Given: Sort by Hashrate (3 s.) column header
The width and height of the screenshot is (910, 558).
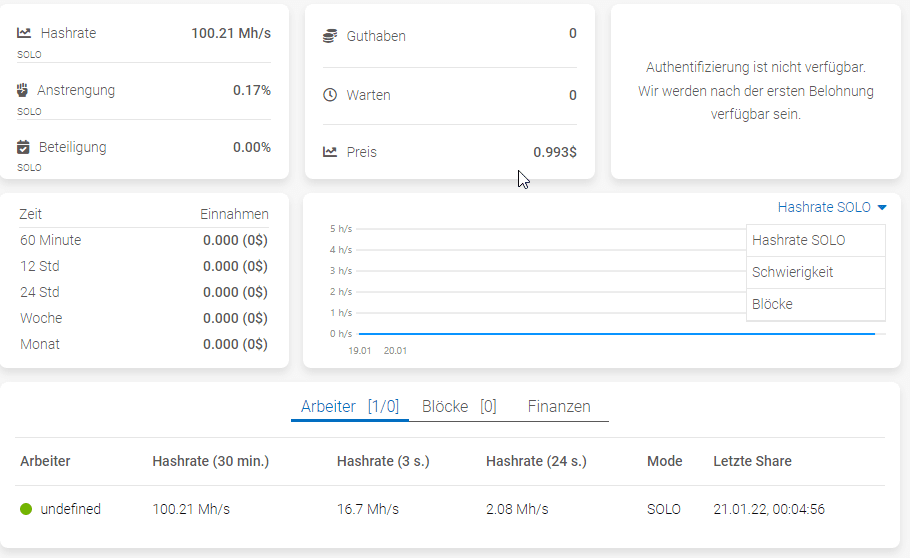Looking at the screenshot, I should [x=383, y=461].
